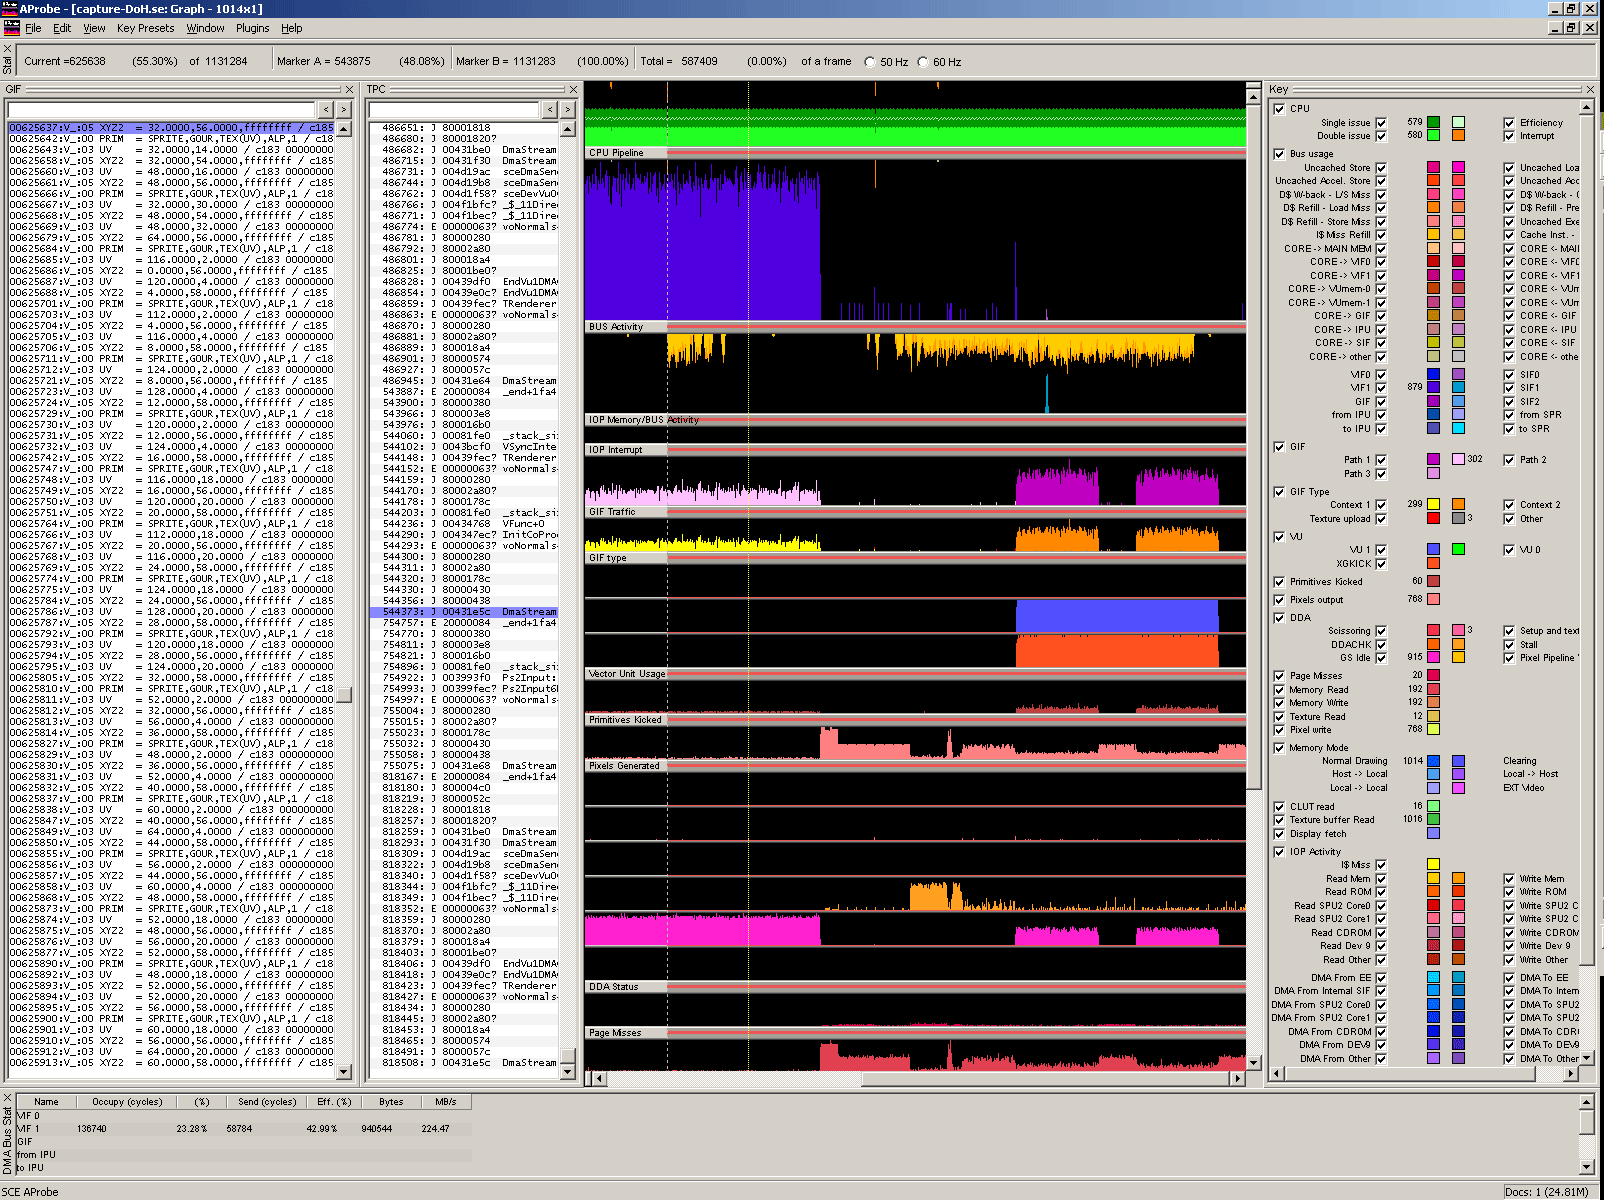
Task: Disable the Single issue checkbox
Action: pyautogui.click(x=1381, y=123)
